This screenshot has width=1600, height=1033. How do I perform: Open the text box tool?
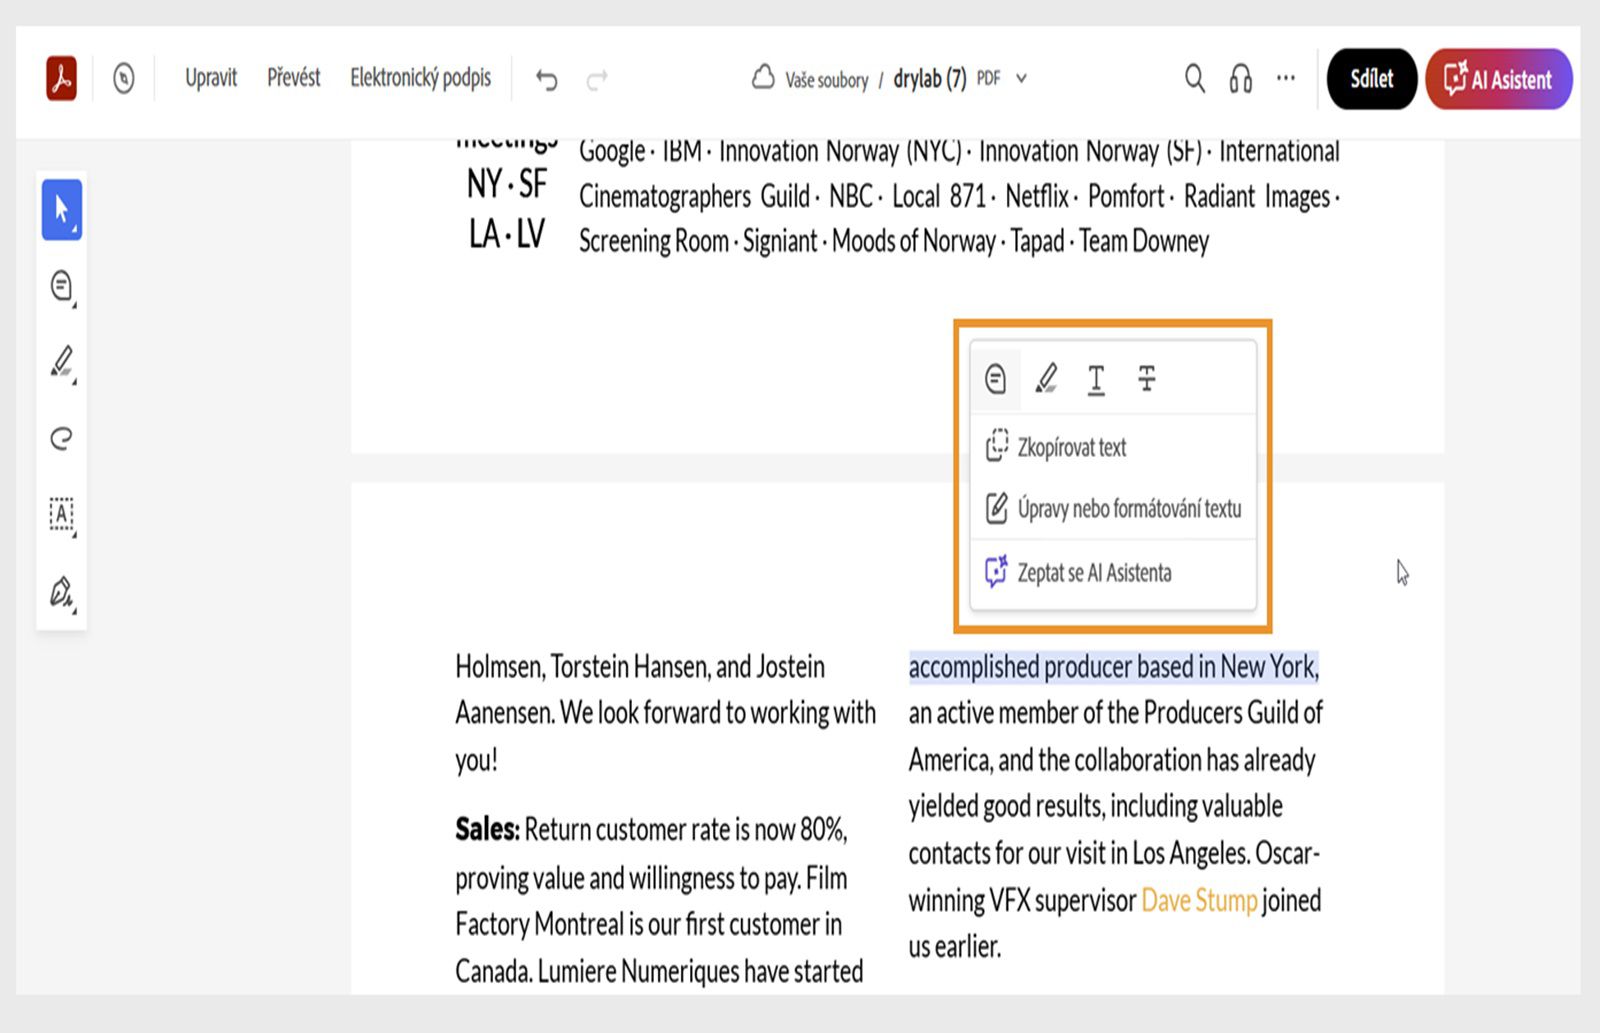tap(60, 515)
